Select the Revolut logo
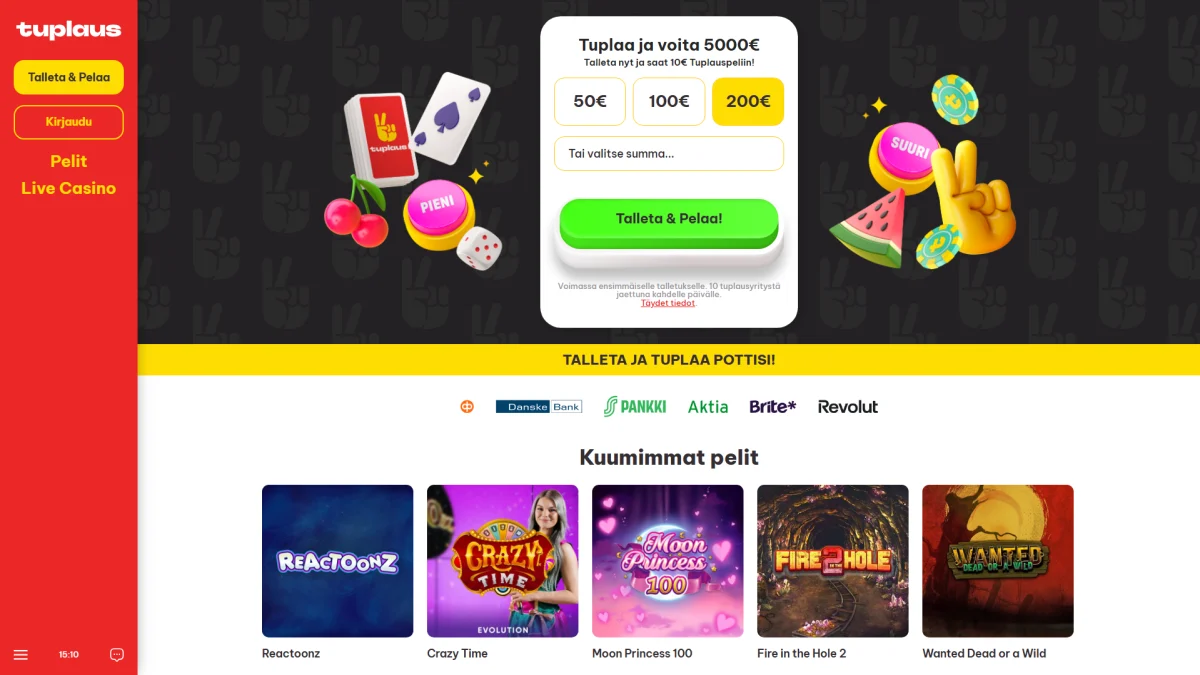Image resolution: width=1200 pixels, height=675 pixels. coord(848,407)
